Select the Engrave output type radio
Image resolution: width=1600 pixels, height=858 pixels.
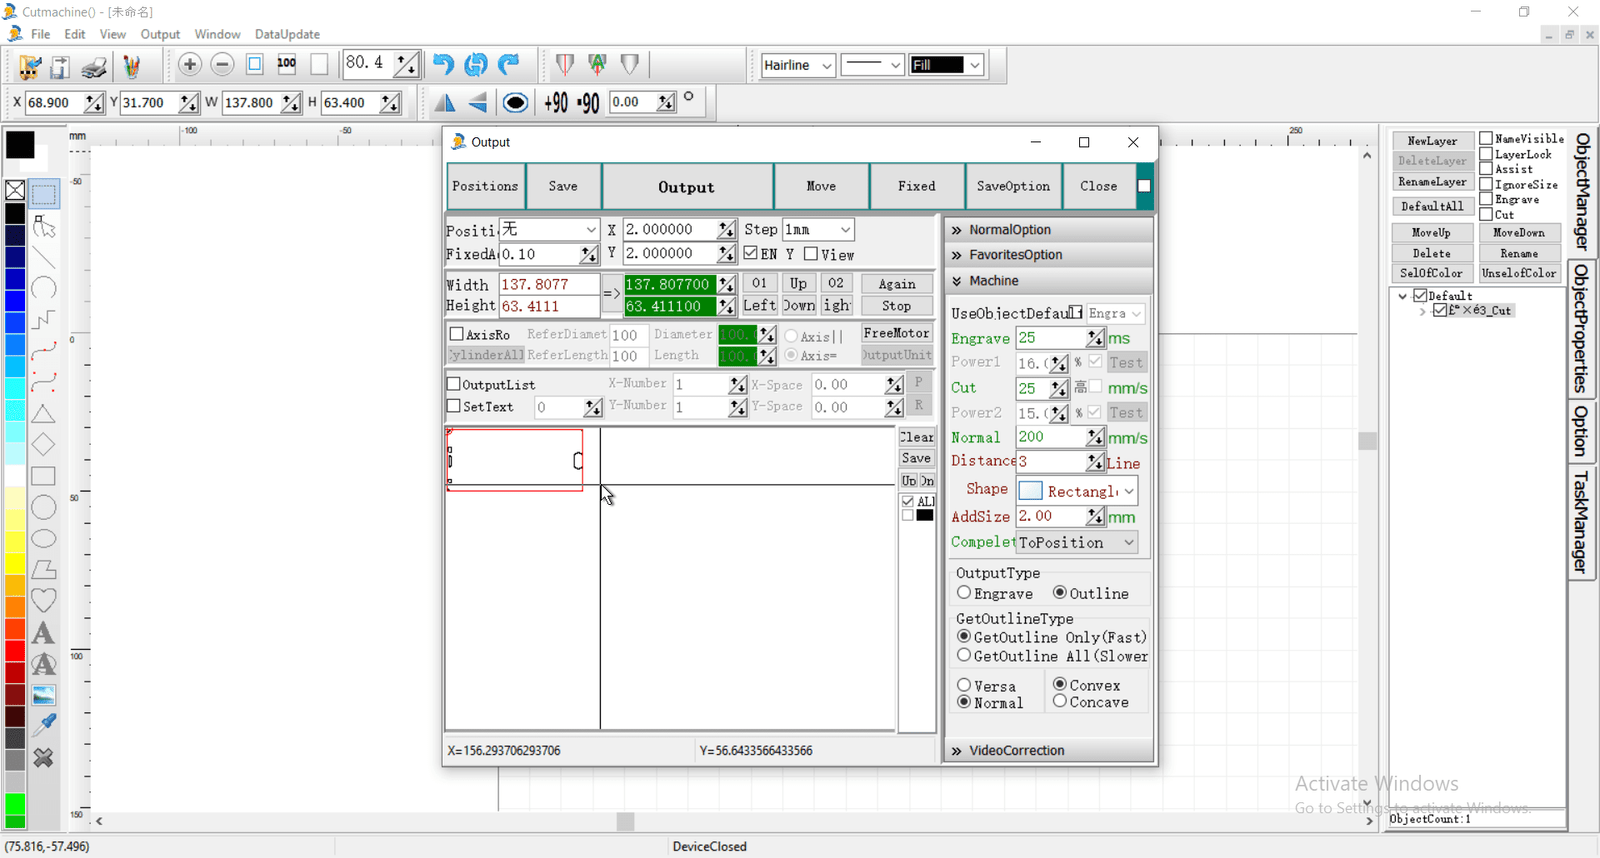tap(964, 593)
